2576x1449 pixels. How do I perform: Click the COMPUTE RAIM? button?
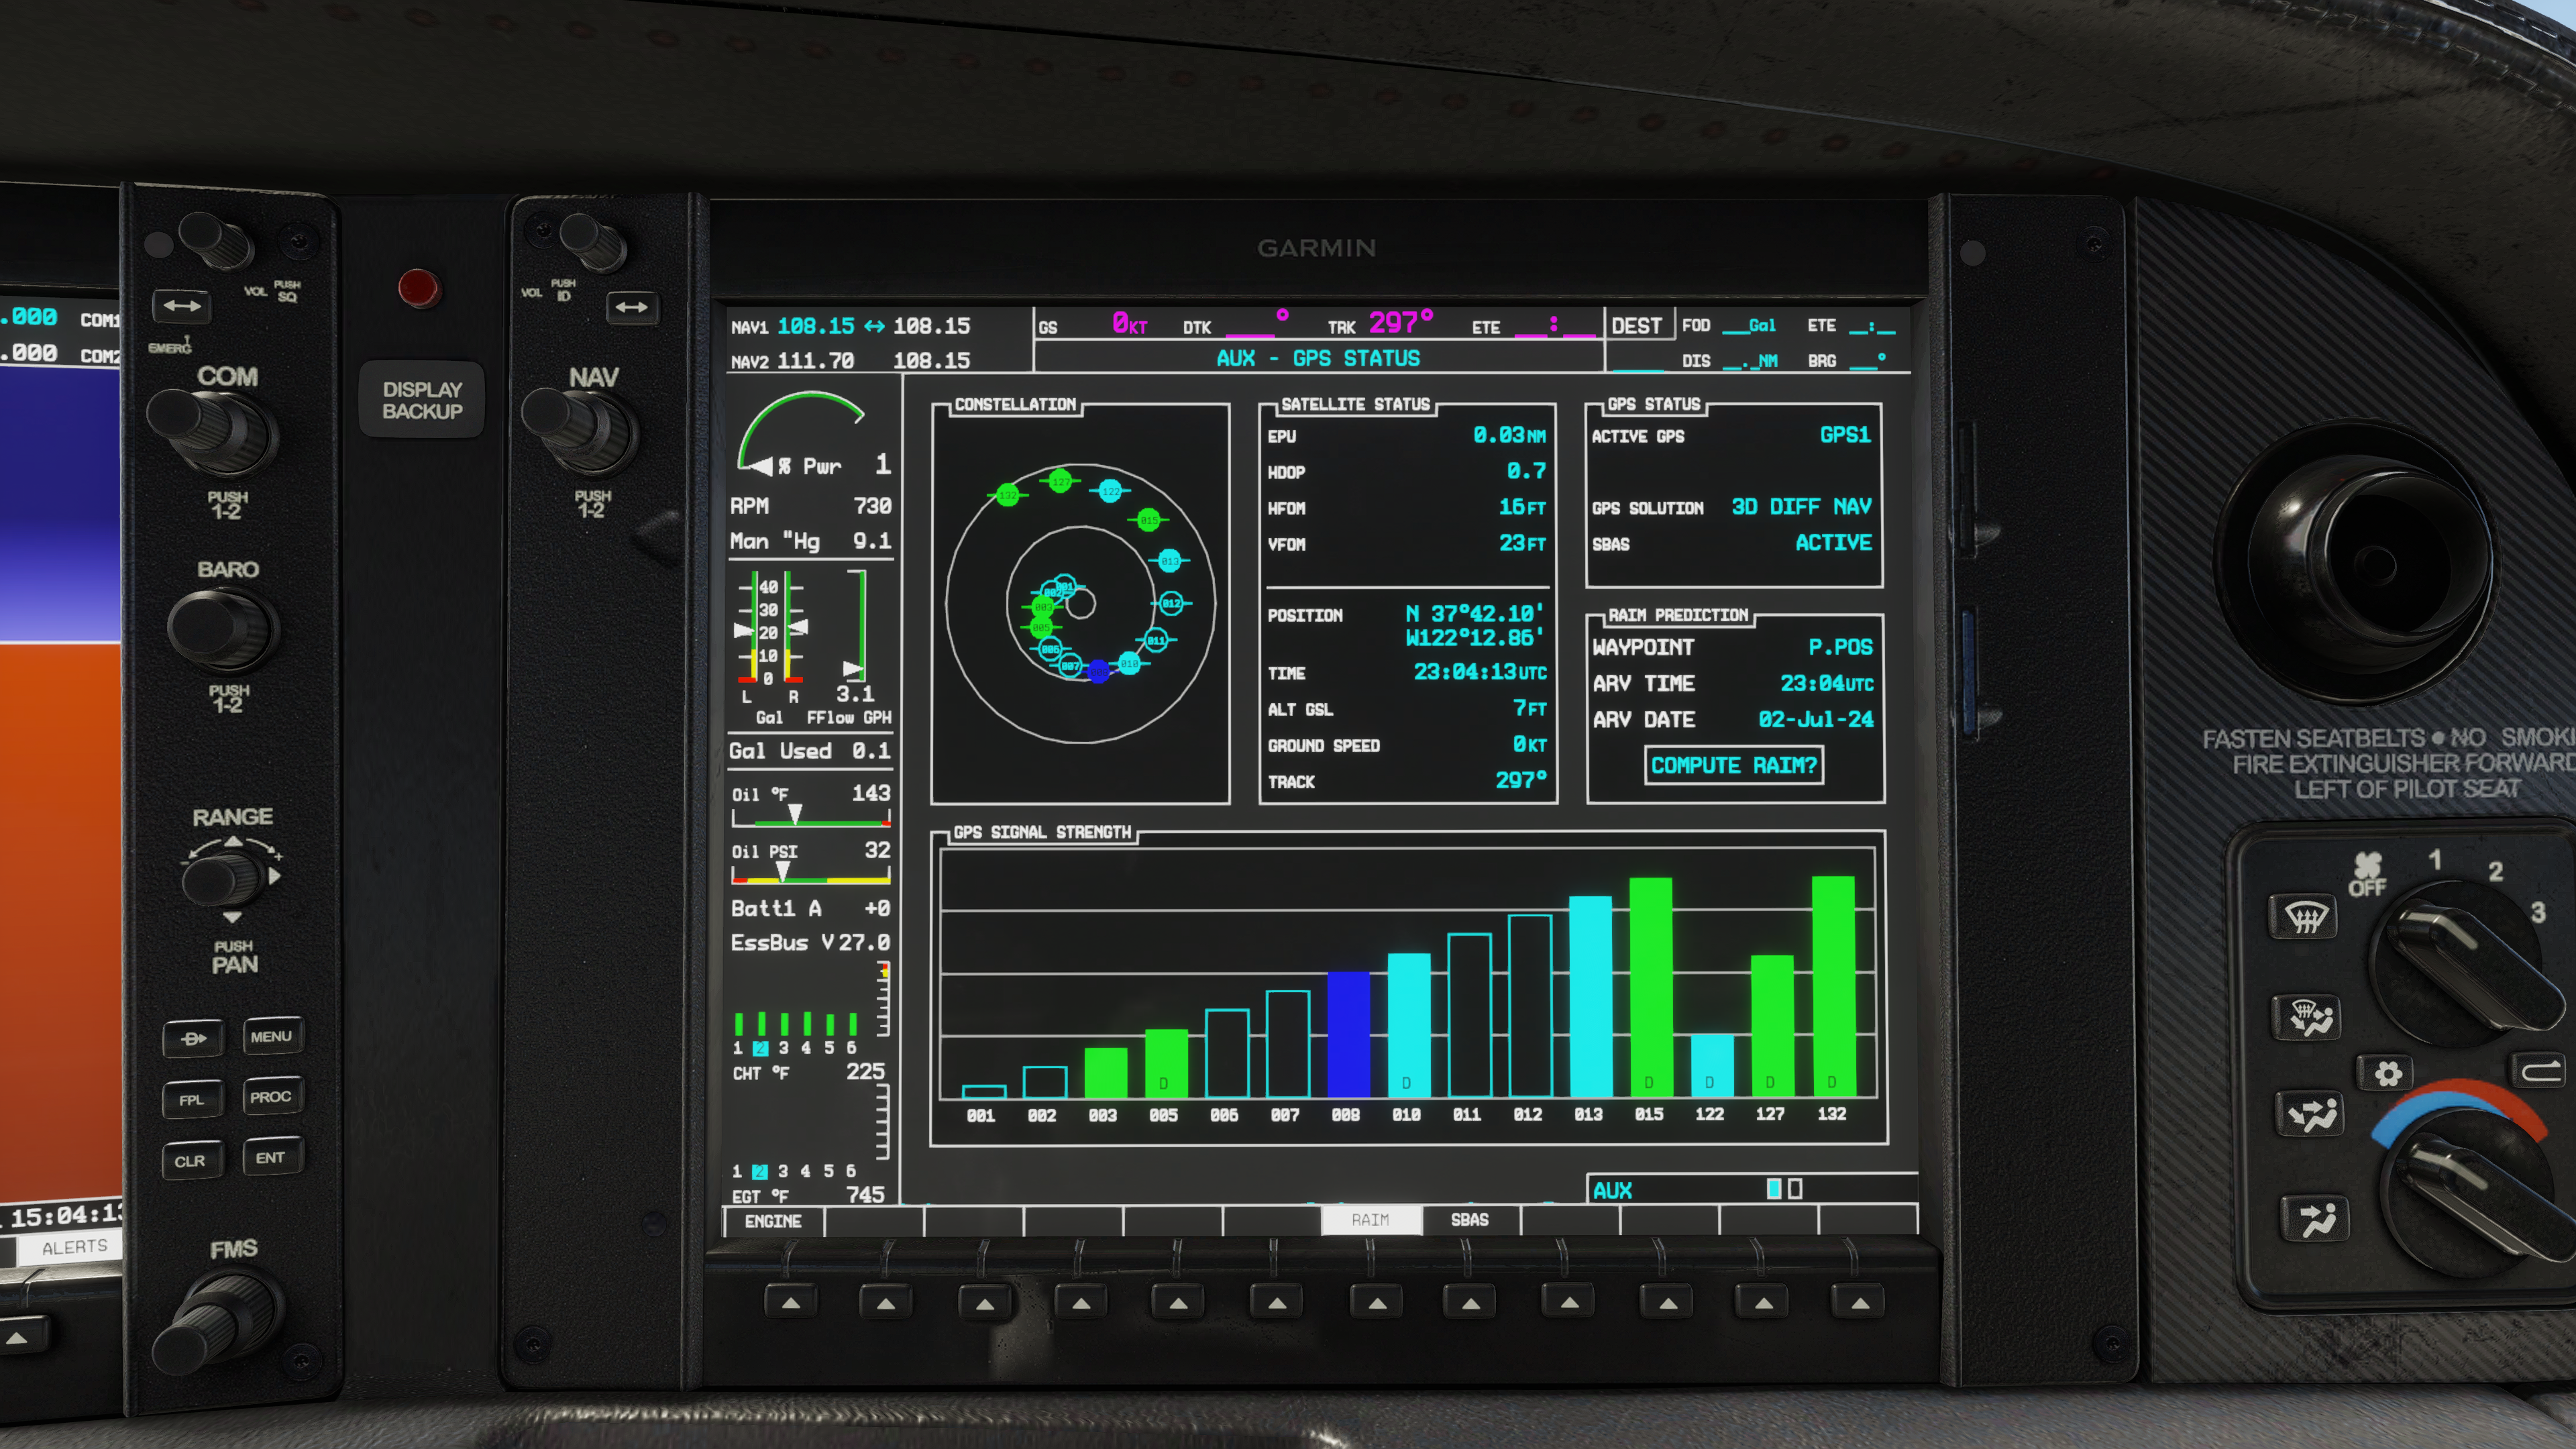point(1733,765)
